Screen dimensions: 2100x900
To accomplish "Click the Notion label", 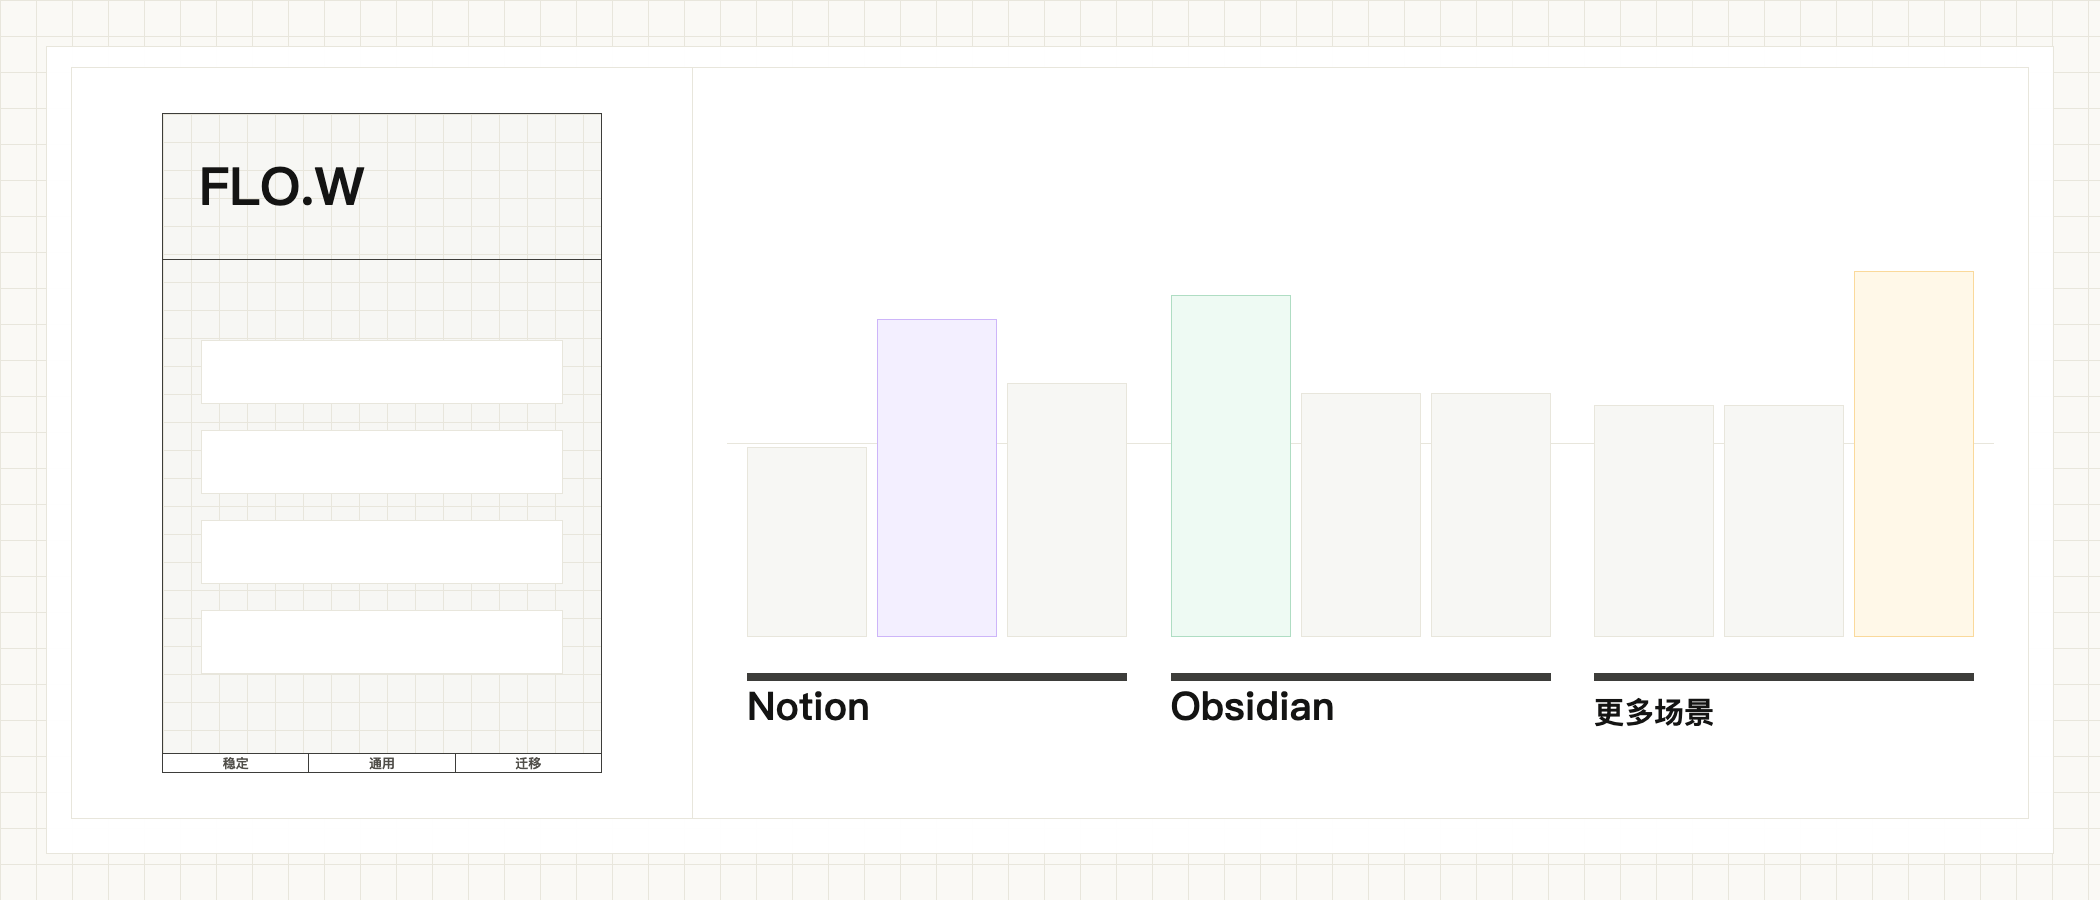I will tap(808, 707).
